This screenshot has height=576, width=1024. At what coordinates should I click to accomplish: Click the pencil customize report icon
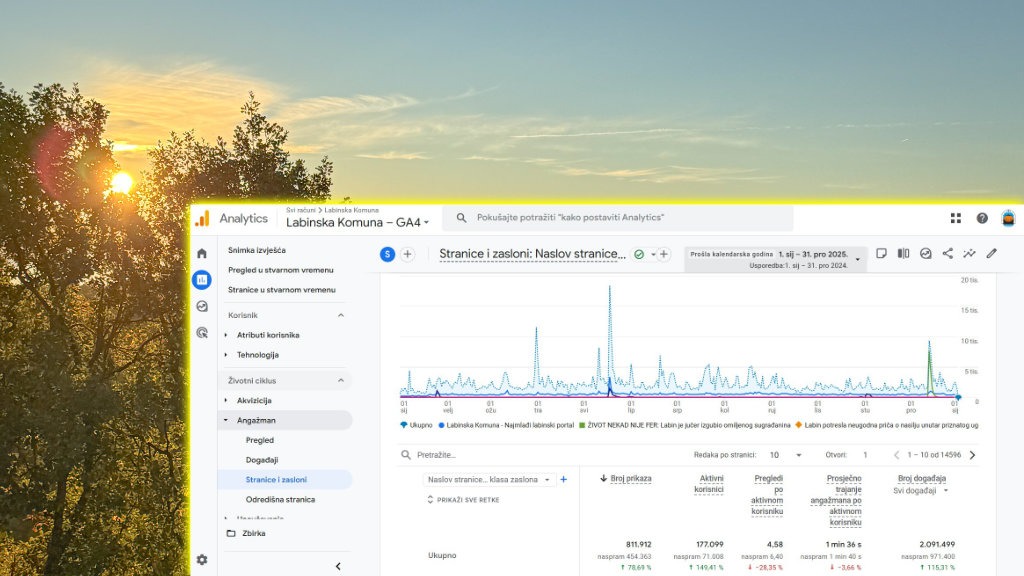pos(991,254)
